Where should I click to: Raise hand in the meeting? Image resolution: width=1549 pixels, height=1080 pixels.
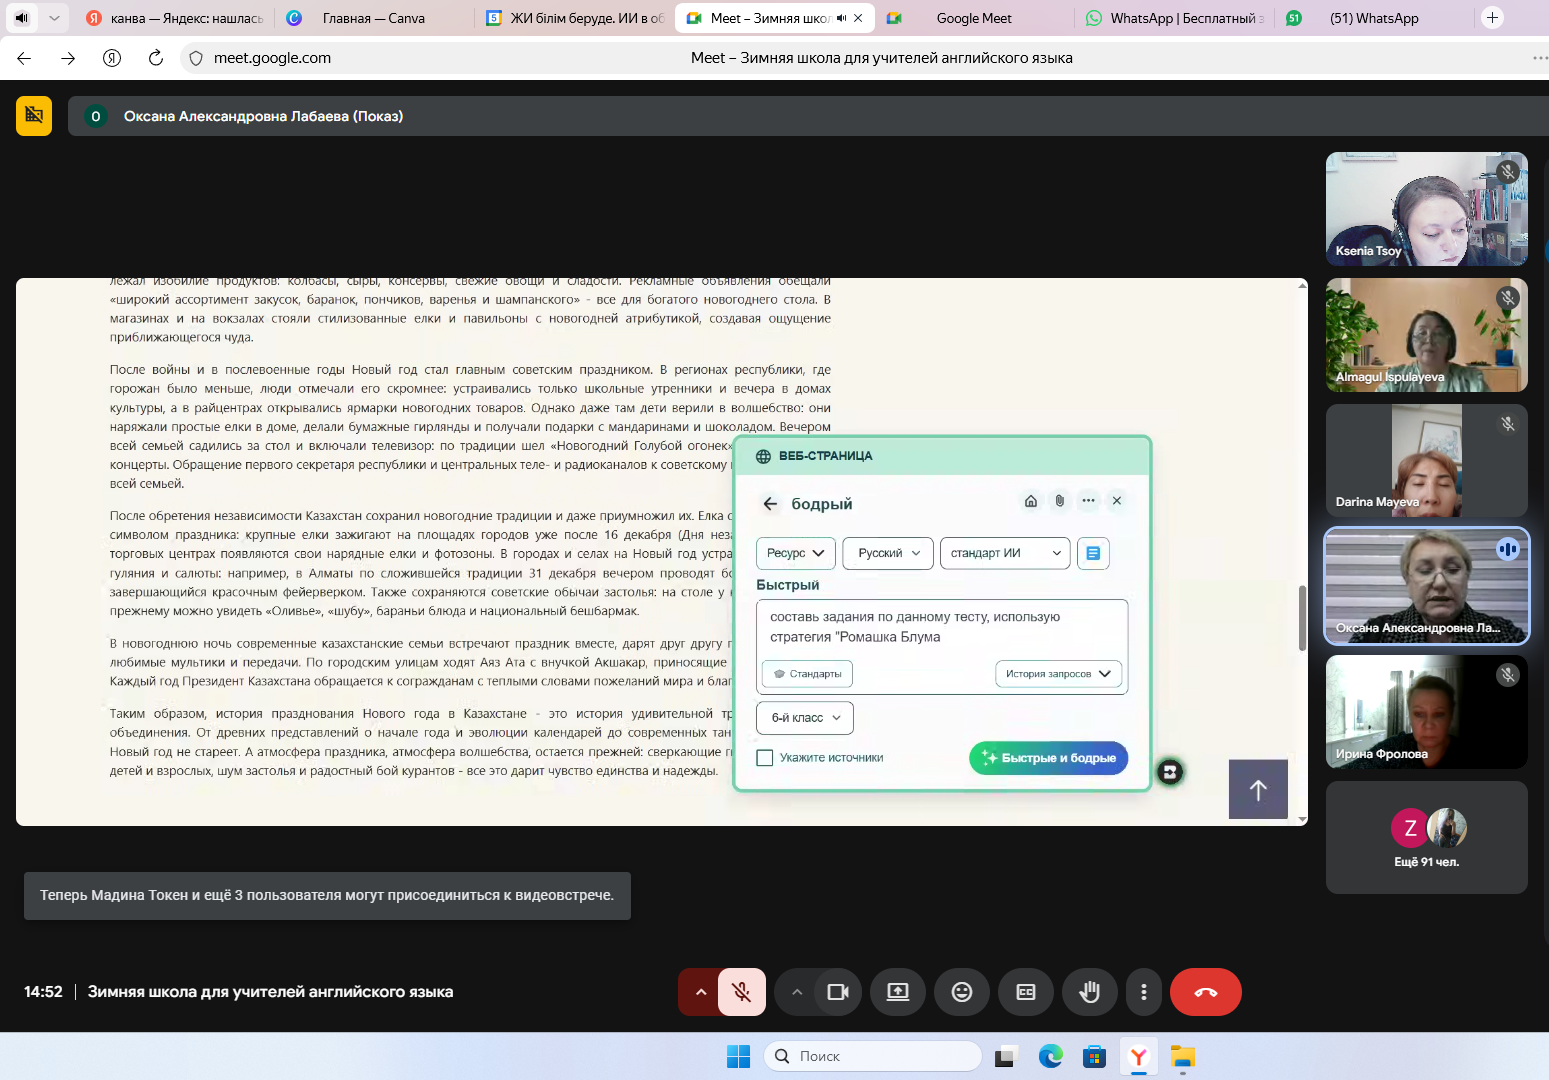click(1089, 992)
